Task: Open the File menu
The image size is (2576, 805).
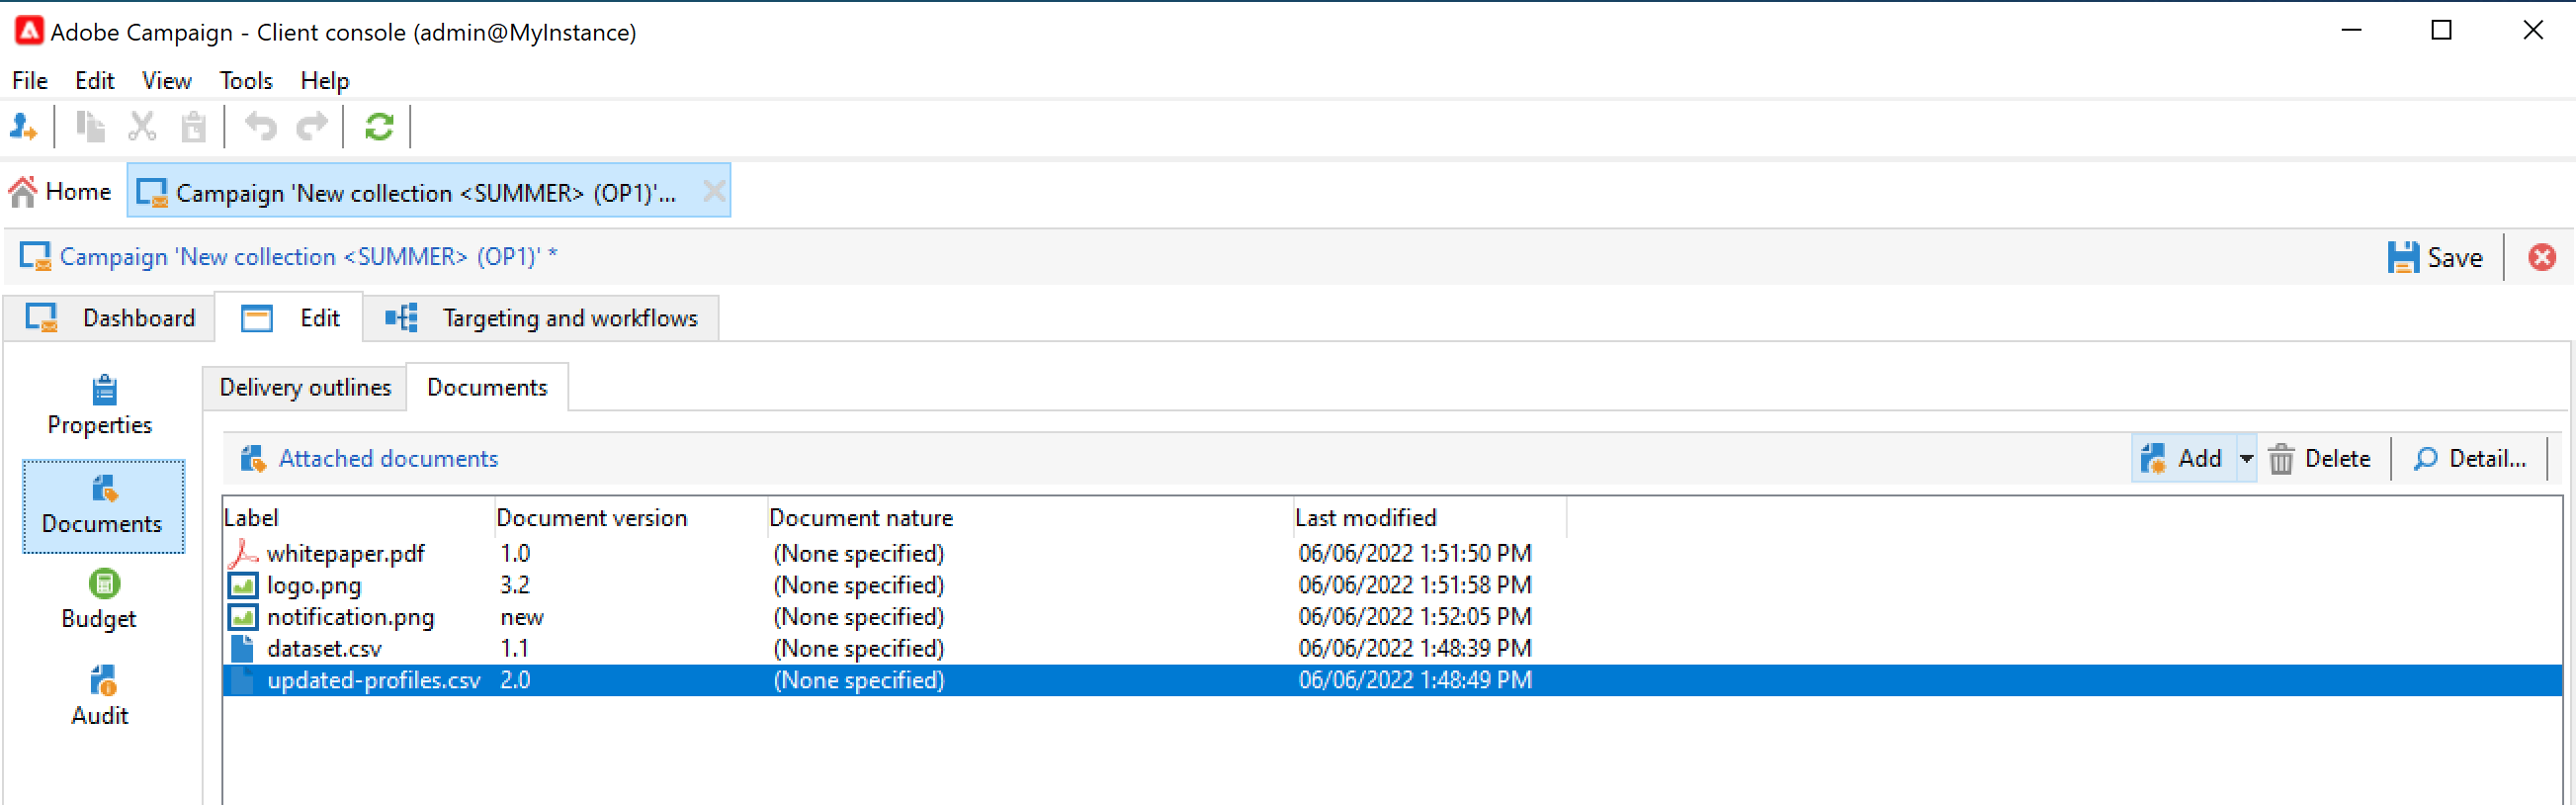Action: tap(30, 80)
